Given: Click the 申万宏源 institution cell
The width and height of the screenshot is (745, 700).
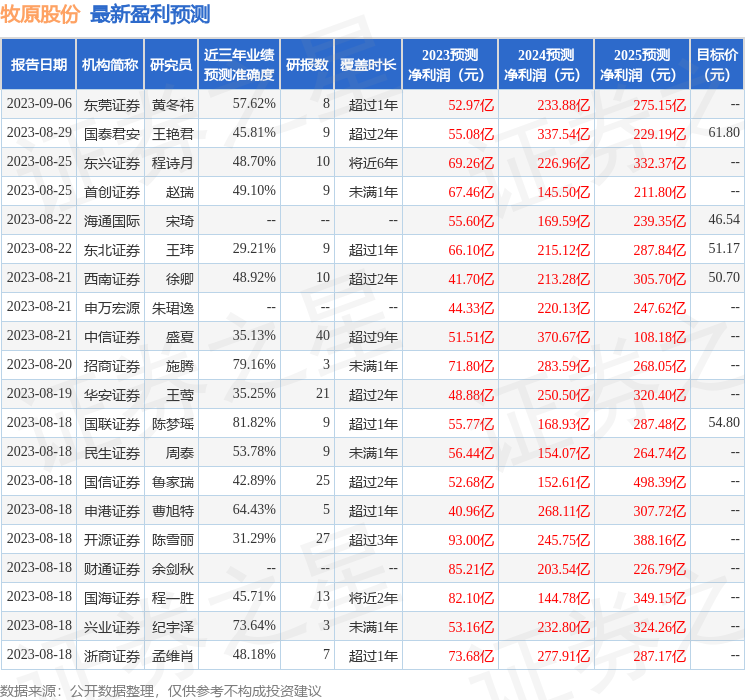Looking at the screenshot, I should pos(112,308).
